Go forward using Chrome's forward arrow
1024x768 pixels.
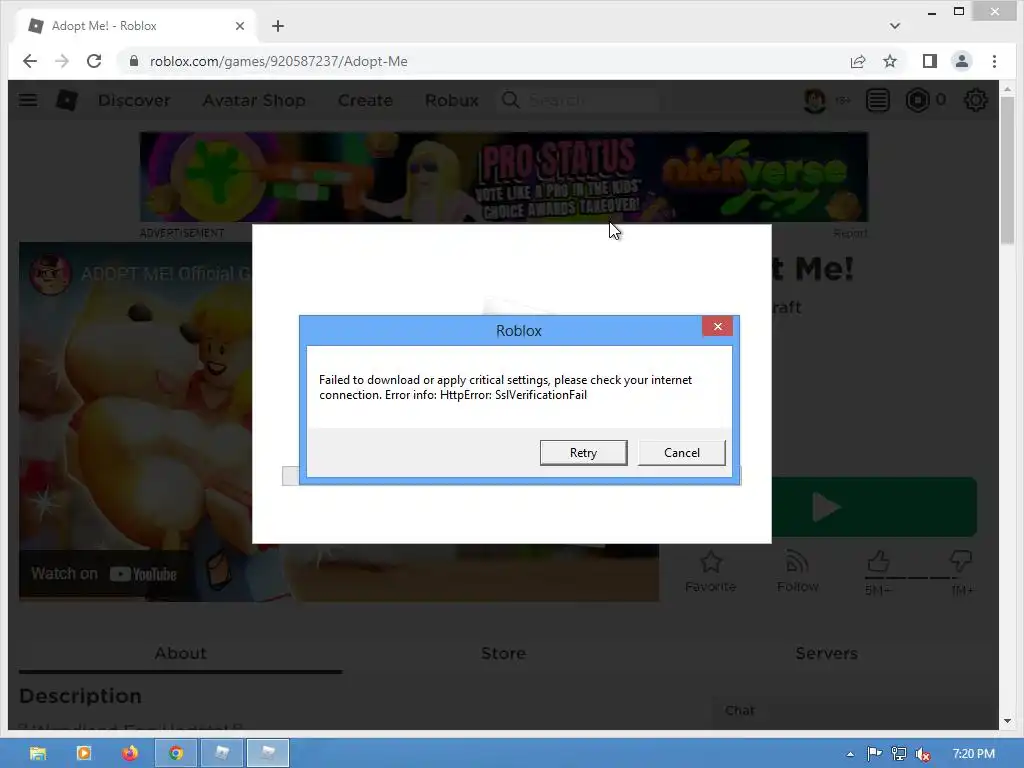(62, 61)
